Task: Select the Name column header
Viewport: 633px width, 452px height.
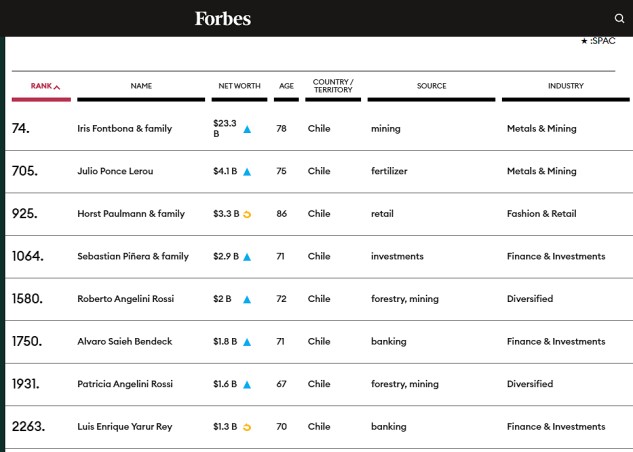Action: point(141,86)
